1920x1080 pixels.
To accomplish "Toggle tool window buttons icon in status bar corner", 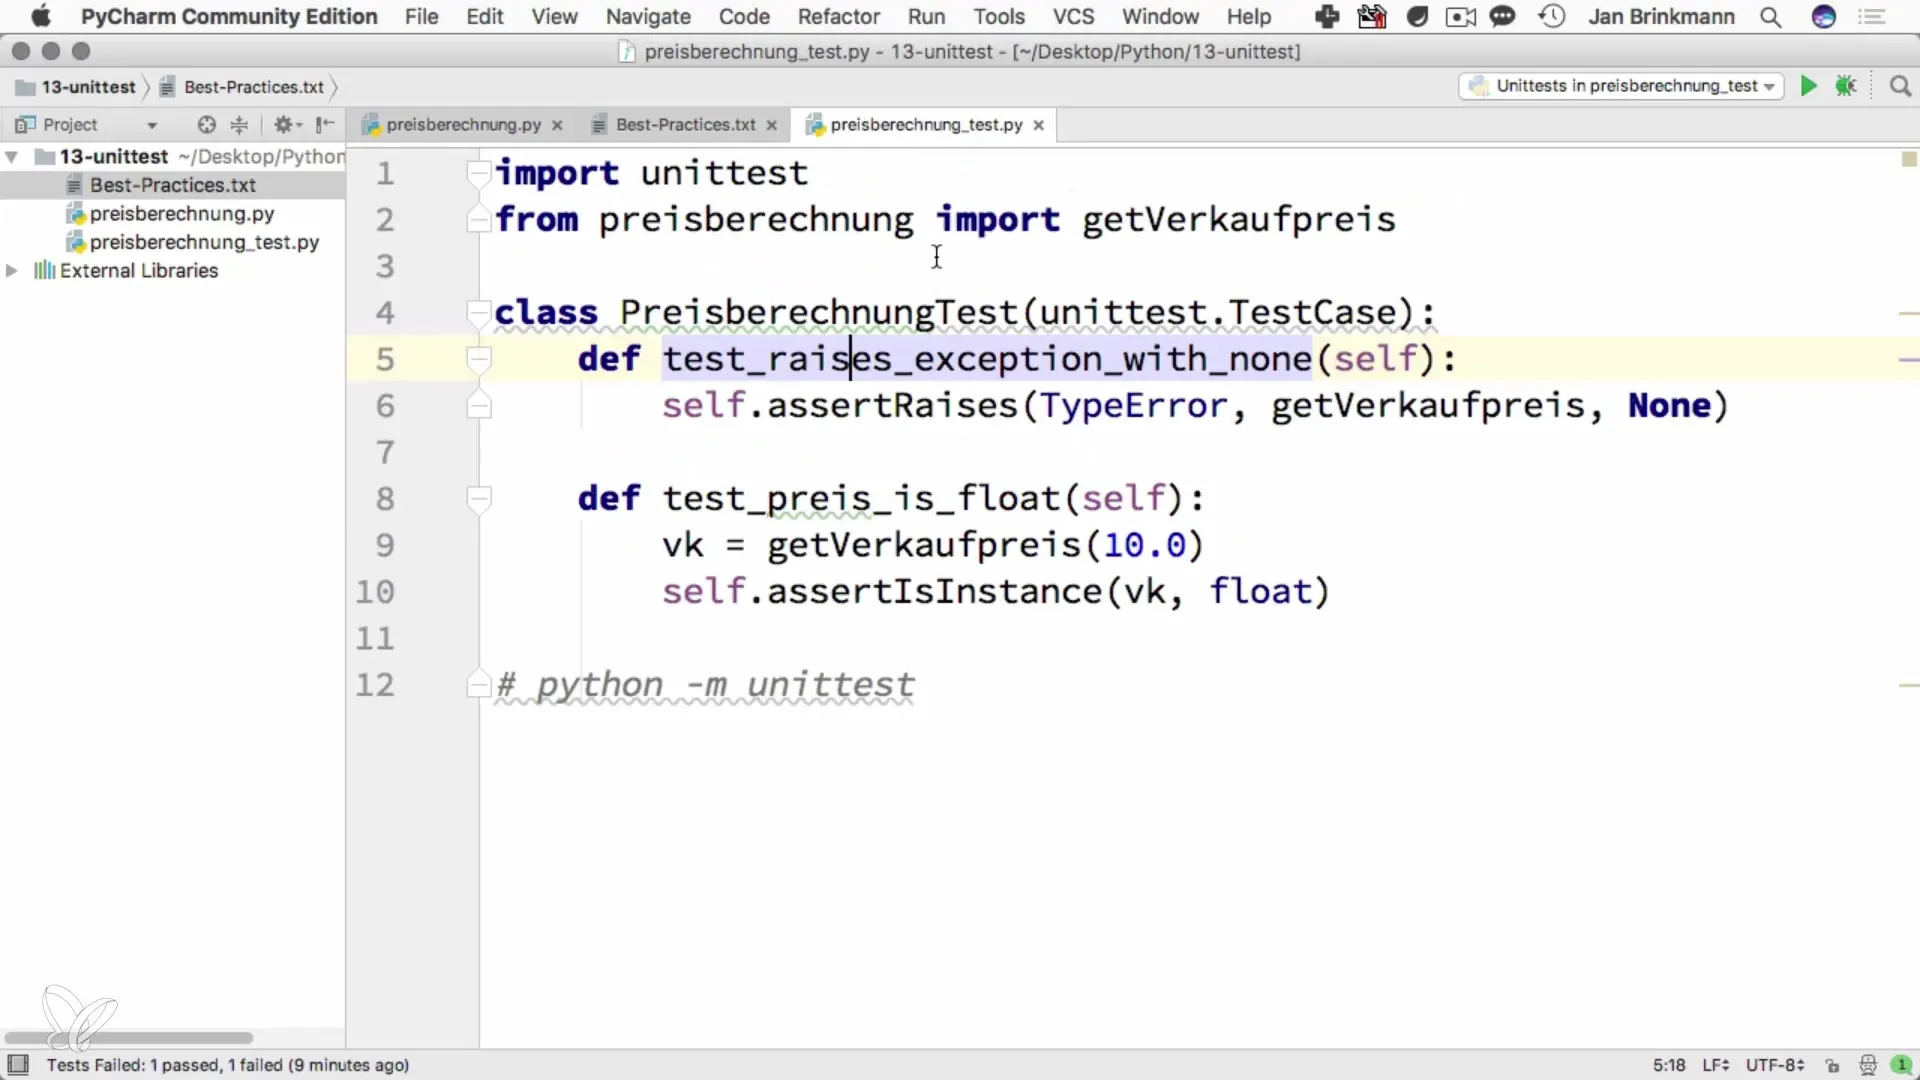I will (x=18, y=1065).
